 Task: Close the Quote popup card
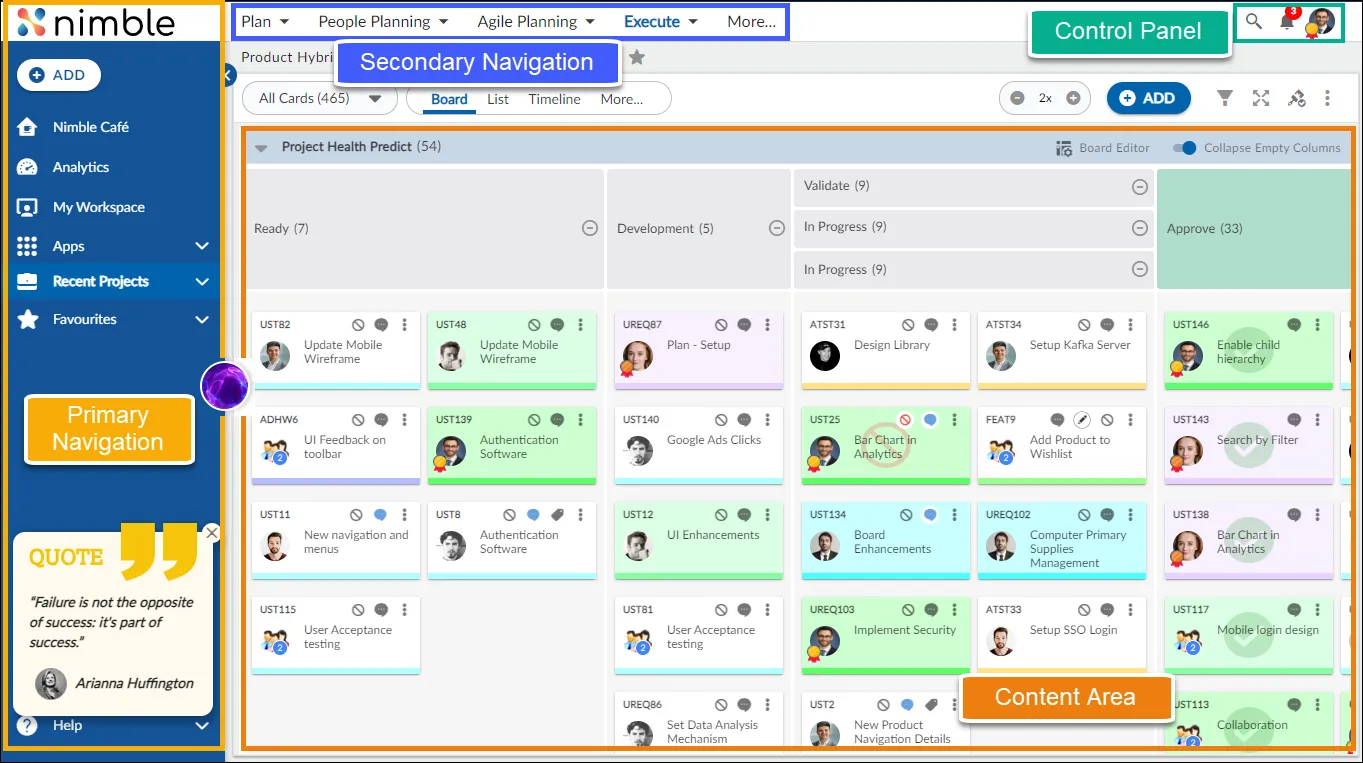(211, 533)
